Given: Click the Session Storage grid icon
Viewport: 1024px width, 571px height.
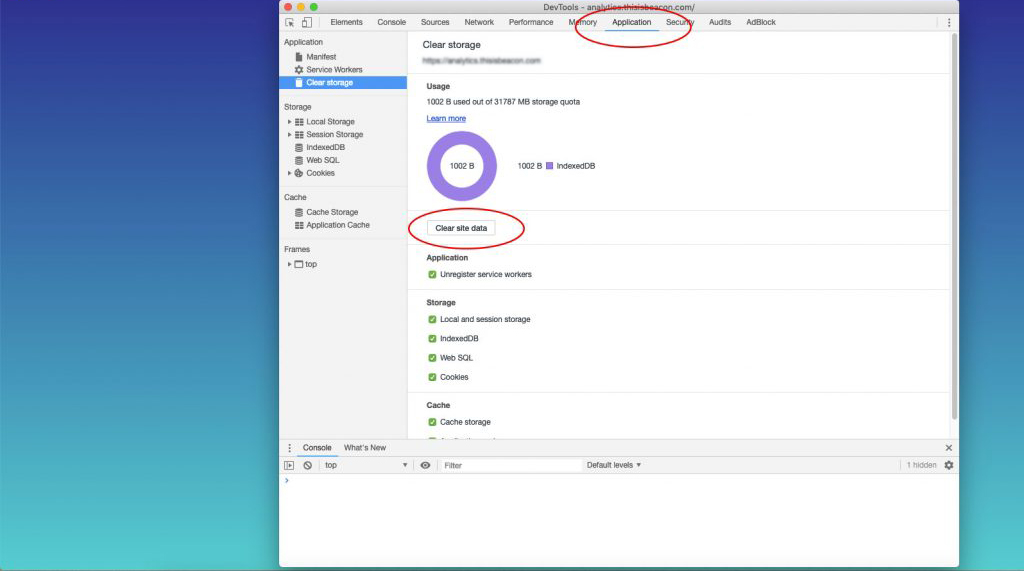Looking at the screenshot, I should [299, 135].
